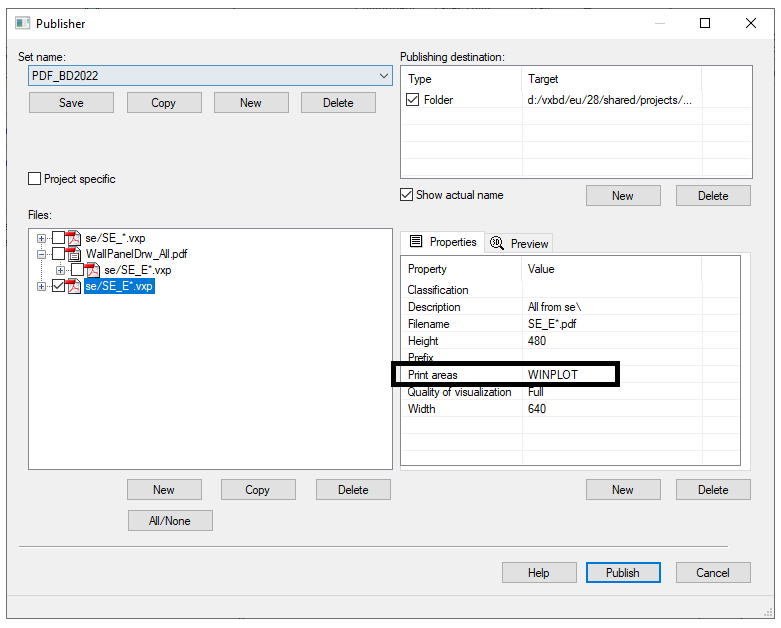Screen dimensions: 781x628
Task: Uncheck the Show actual name option
Action: coord(407,195)
